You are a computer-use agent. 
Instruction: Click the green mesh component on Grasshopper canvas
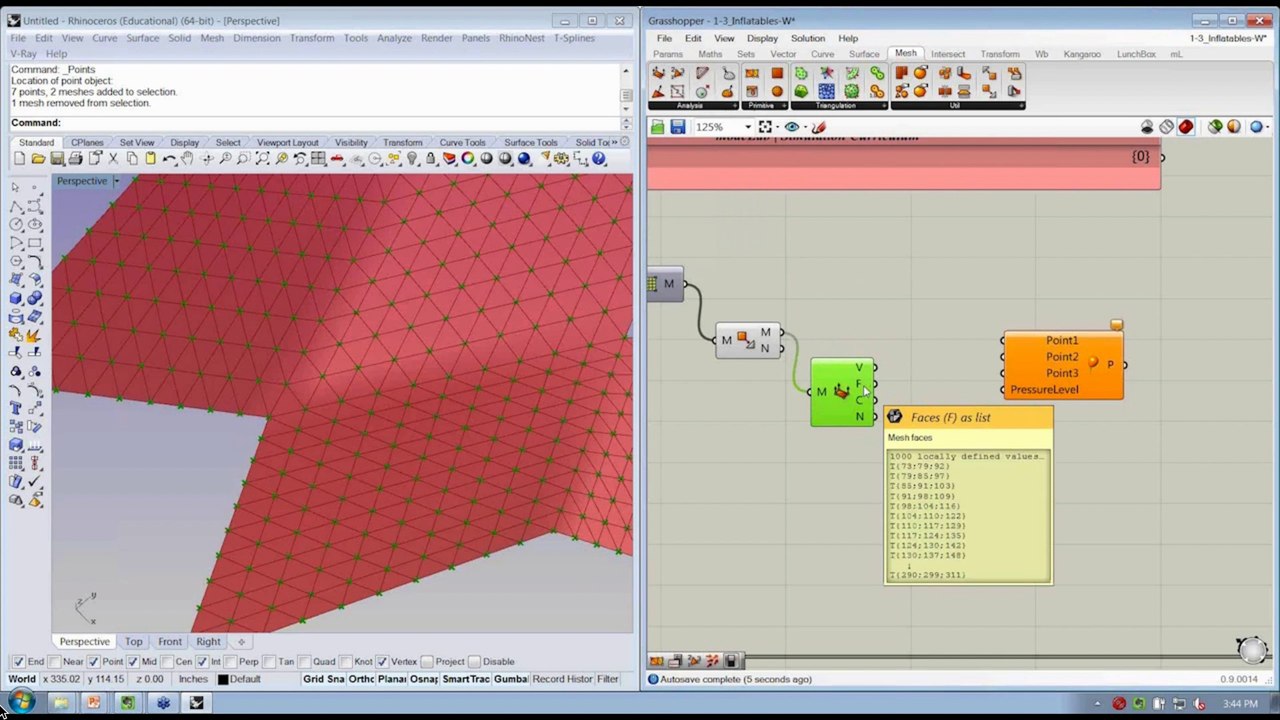pyautogui.click(x=842, y=392)
